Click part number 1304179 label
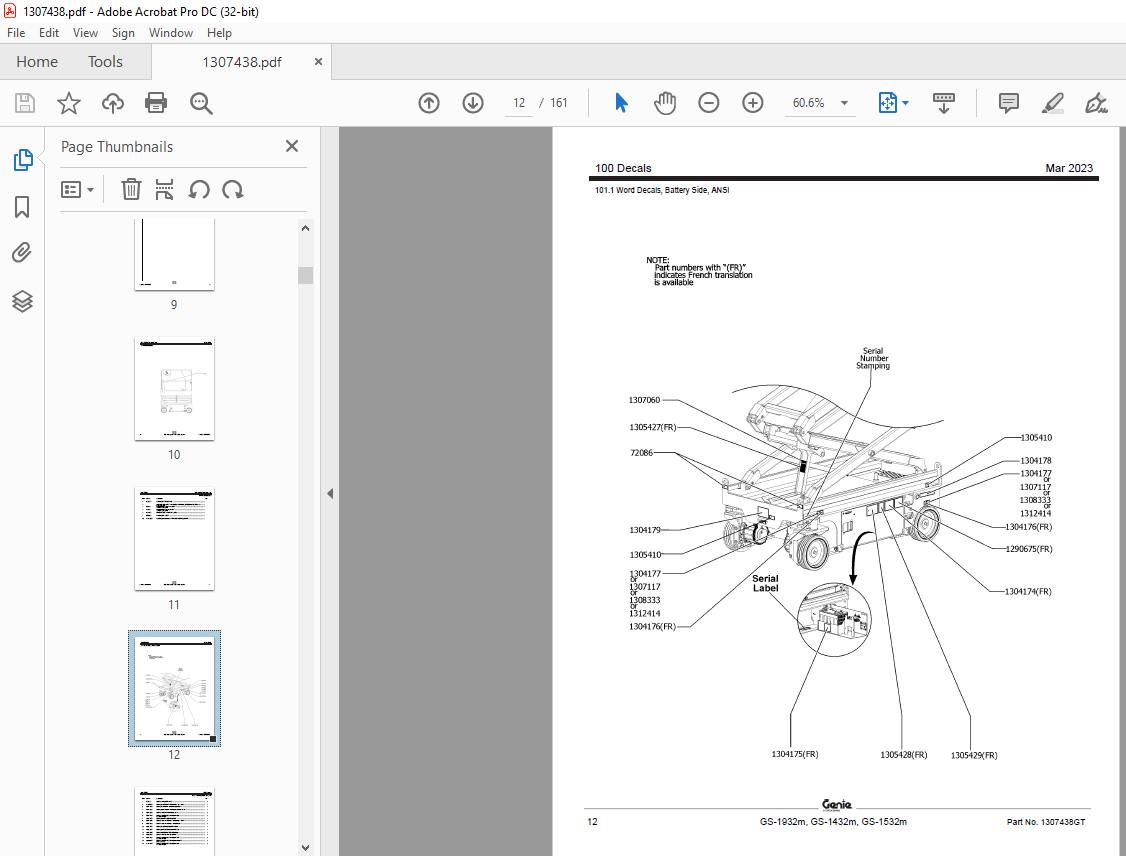The width and height of the screenshot is (1126, 856). 645,530
